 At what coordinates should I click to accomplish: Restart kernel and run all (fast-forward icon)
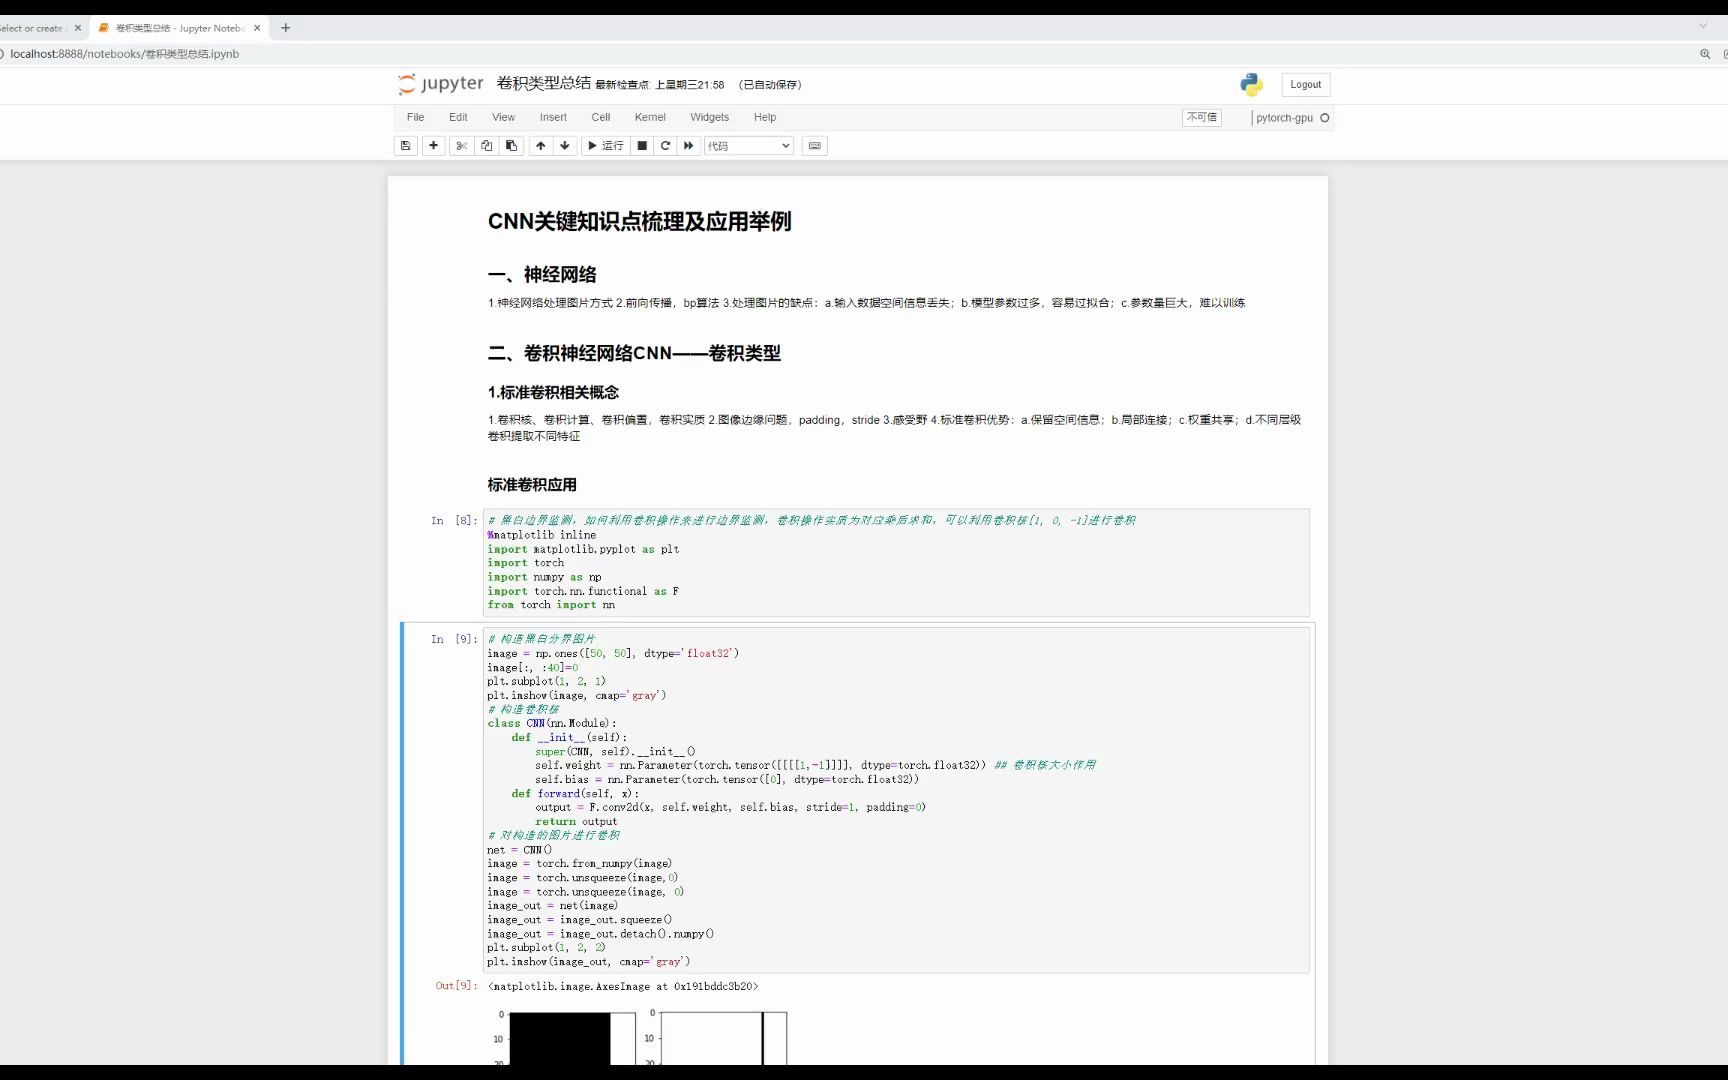point(688,146)
